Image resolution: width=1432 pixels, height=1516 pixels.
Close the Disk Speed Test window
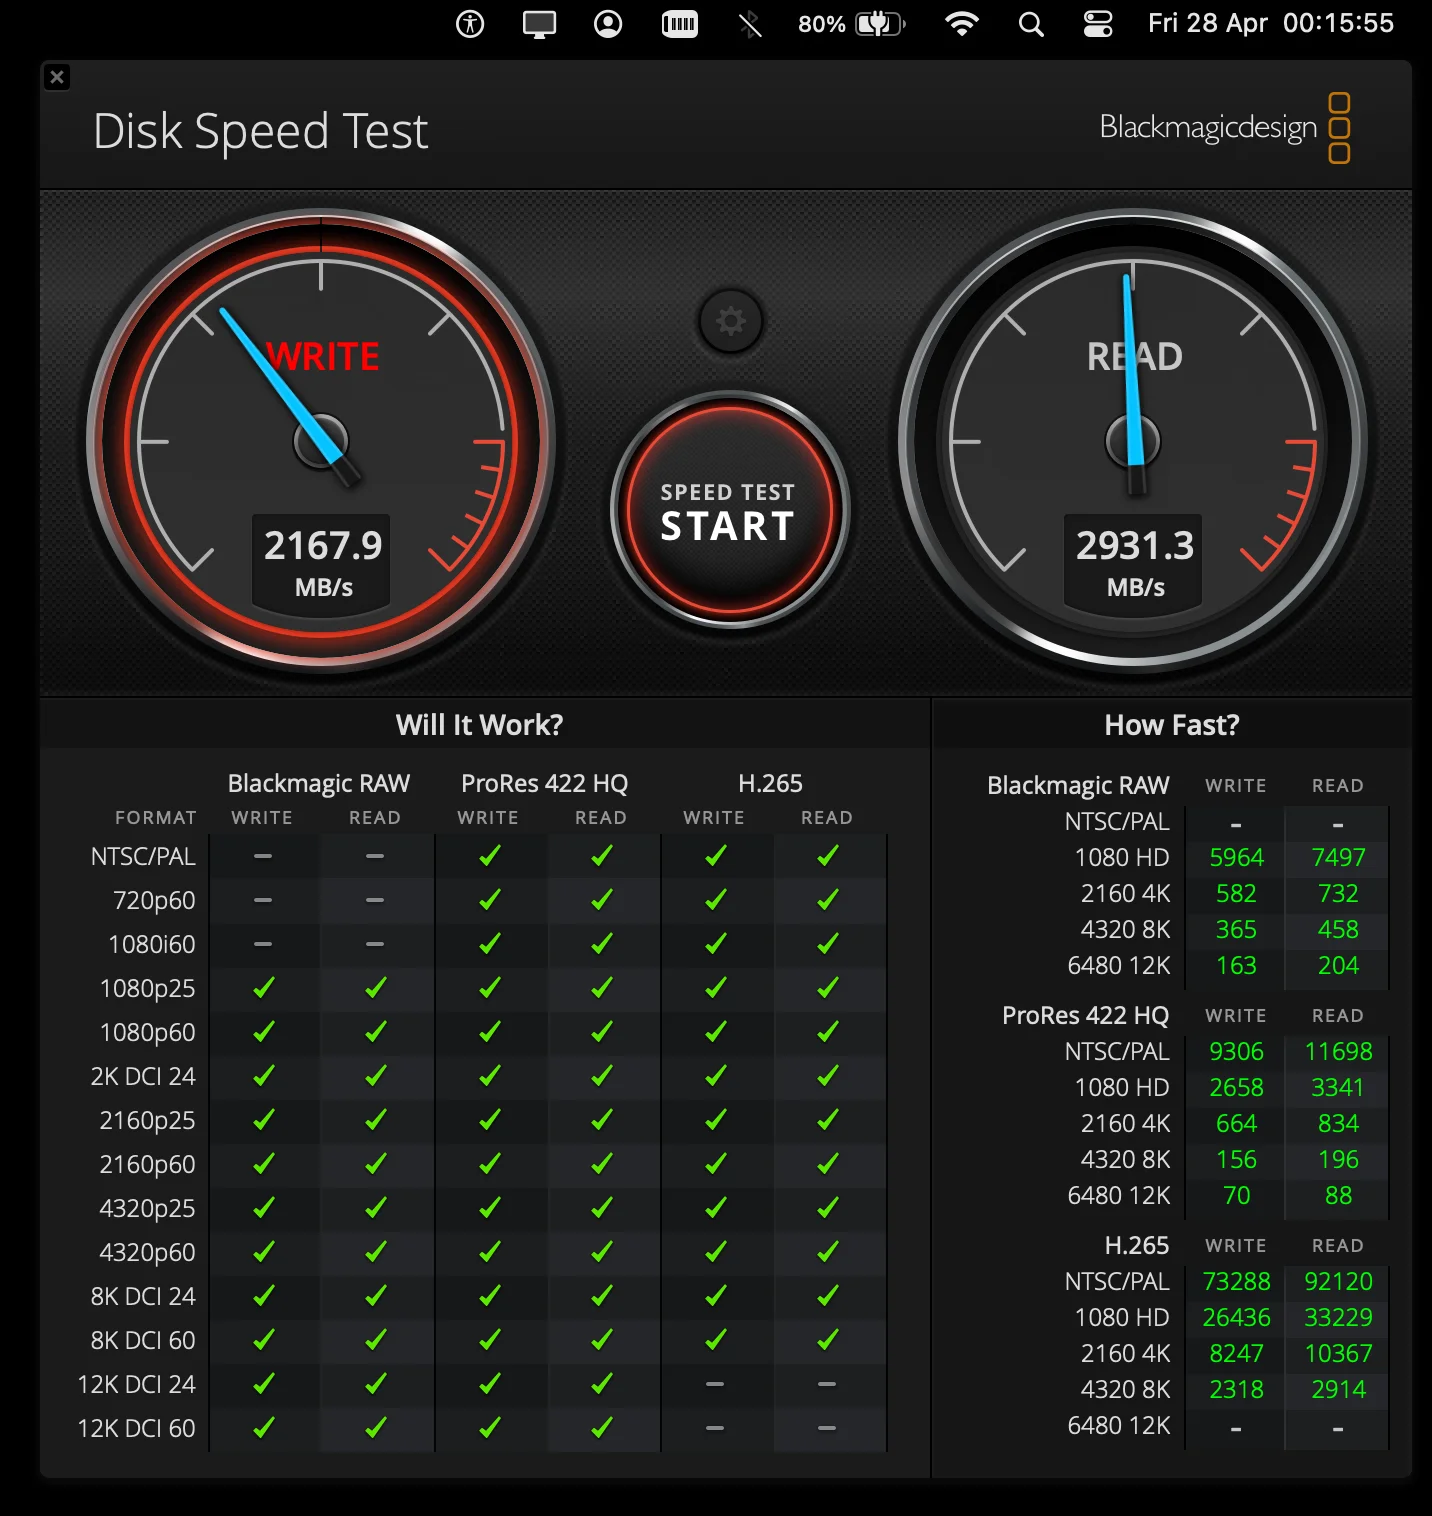(57, 77)
